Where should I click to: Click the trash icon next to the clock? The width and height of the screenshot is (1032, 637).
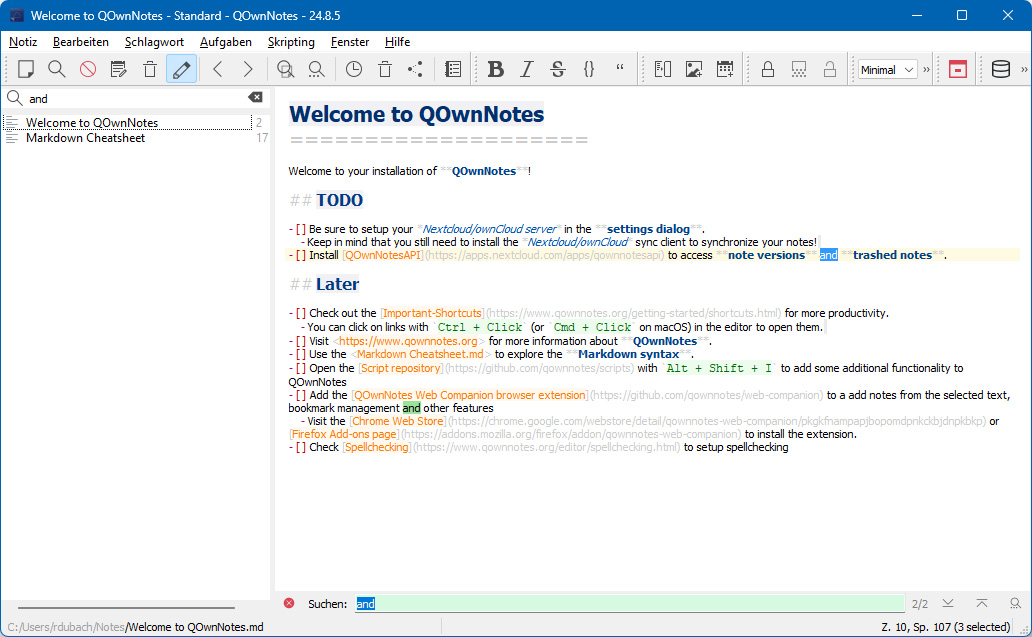tap(385, 69)
